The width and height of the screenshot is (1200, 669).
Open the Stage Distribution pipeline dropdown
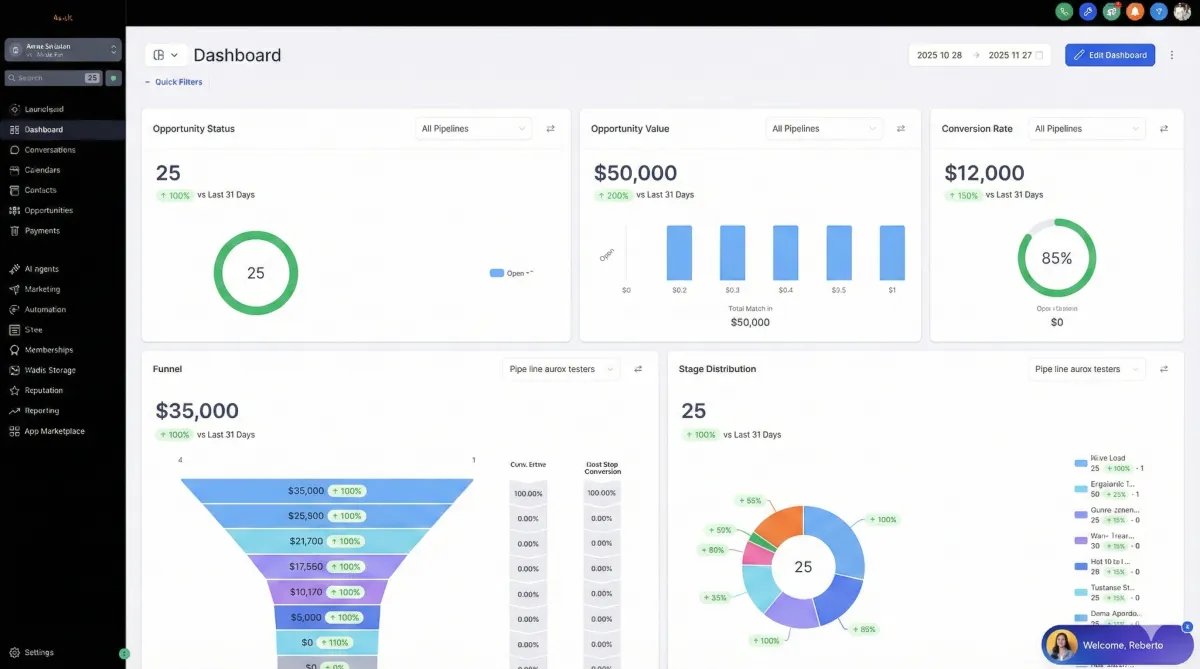1087,369
